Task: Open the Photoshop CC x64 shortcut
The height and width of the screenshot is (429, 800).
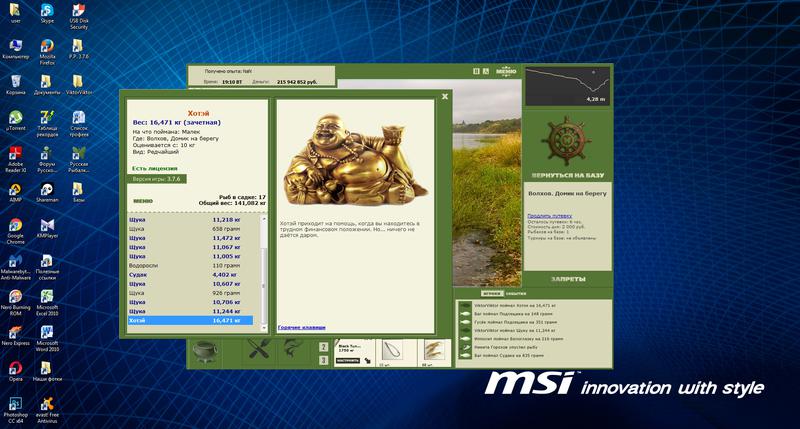Action: point(15,409)
